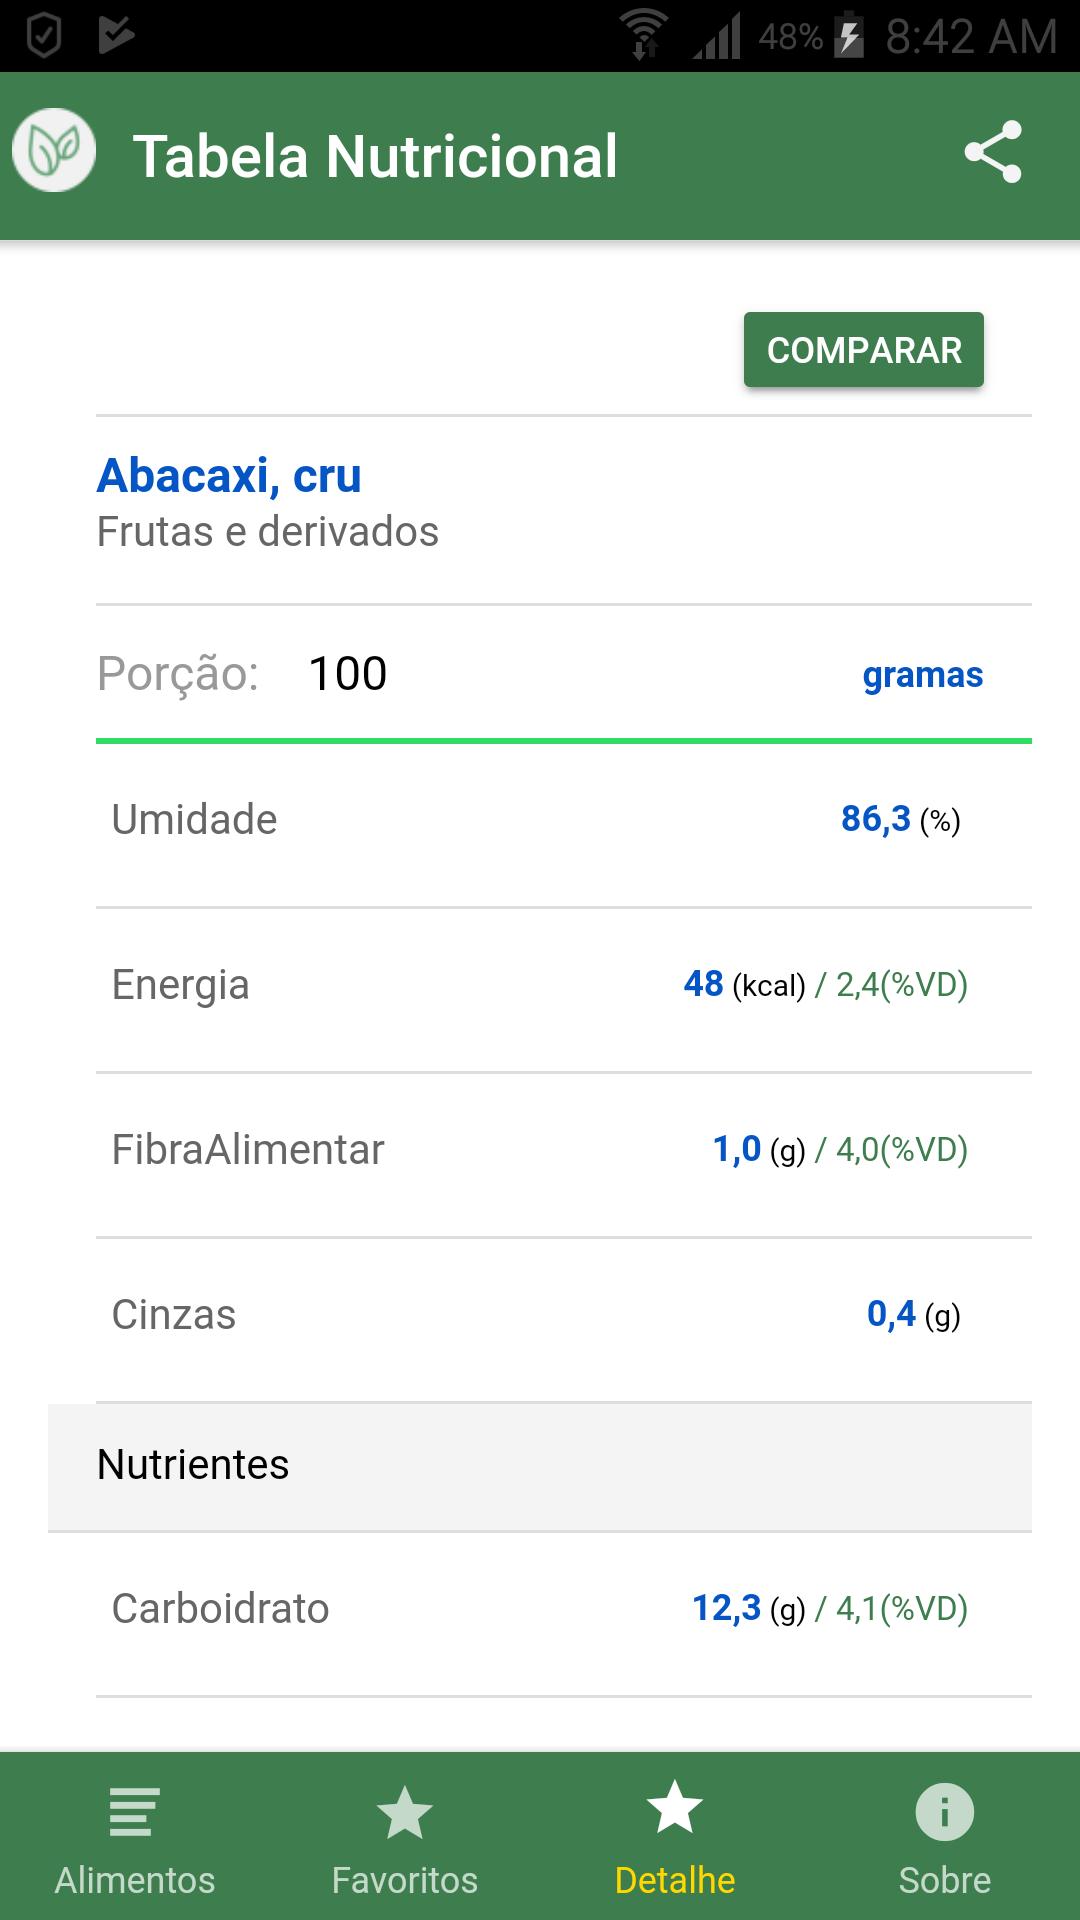Select Detalhe star icon tab
Image resolution: width=1080 pixels, height=1920 pixels.
pyautogui.click(x=675, y=1837)
